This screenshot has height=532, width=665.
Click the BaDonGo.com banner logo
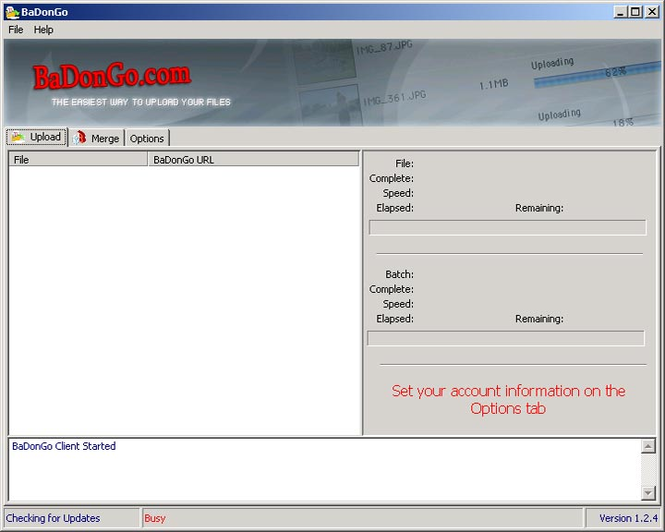(111, 77)
